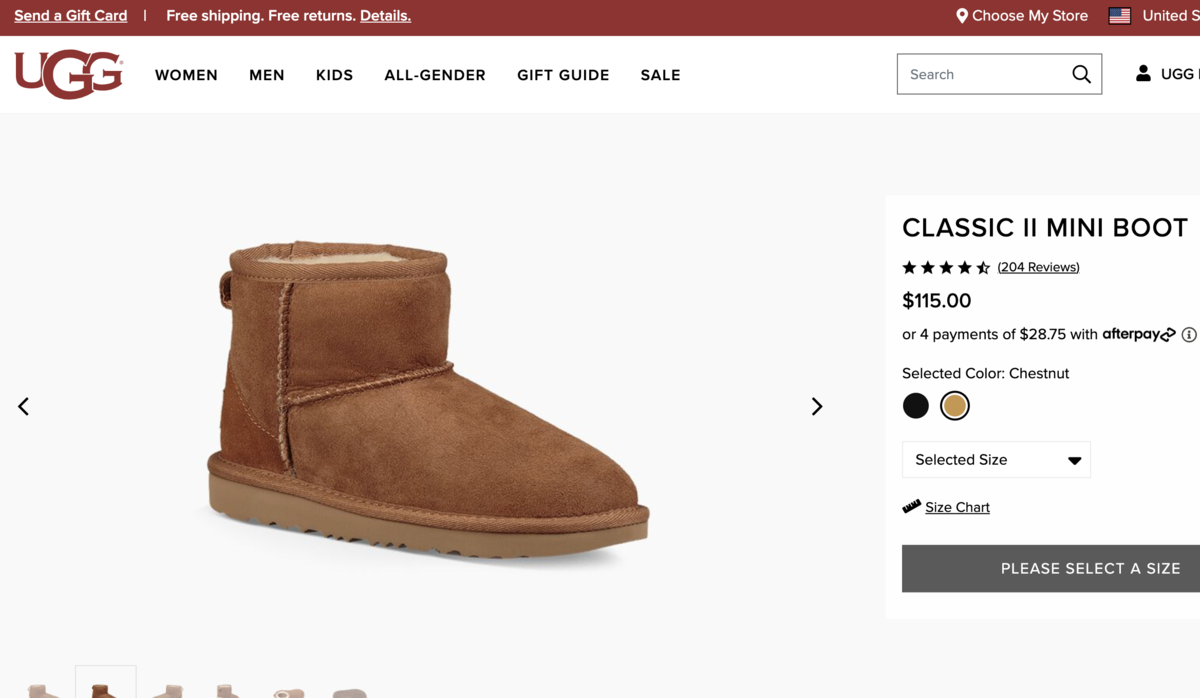The height and width of the screenshot is (698, 1200).
Task: Advance the image carousel with right arrow
Action: click(x=817, y=406)
